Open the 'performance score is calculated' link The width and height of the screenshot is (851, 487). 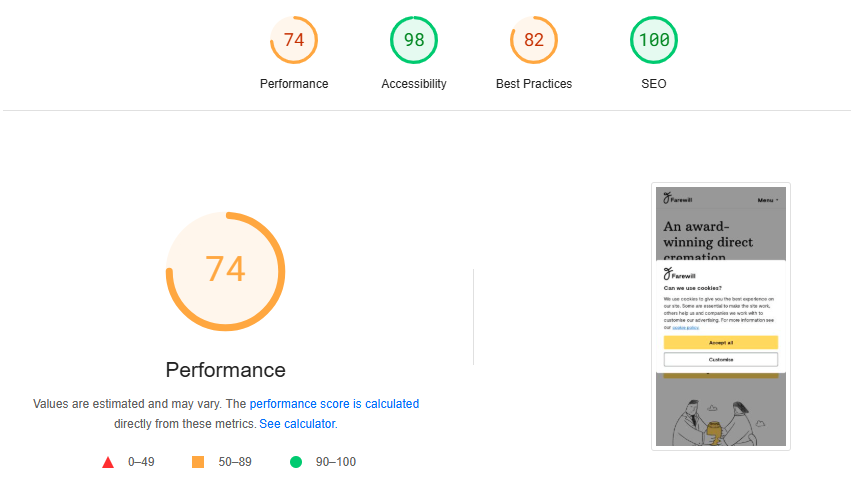coord(334,404)
